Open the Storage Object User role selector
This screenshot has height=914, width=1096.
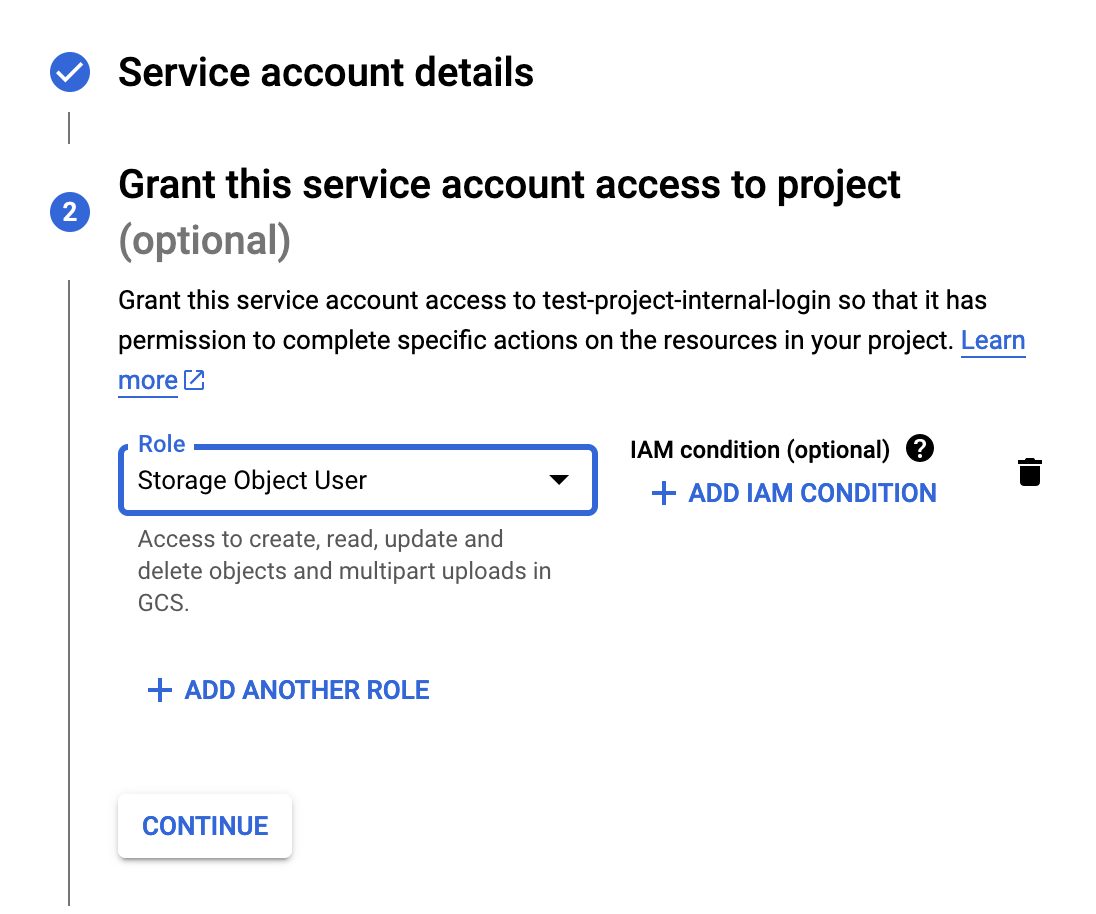(358, 480)
